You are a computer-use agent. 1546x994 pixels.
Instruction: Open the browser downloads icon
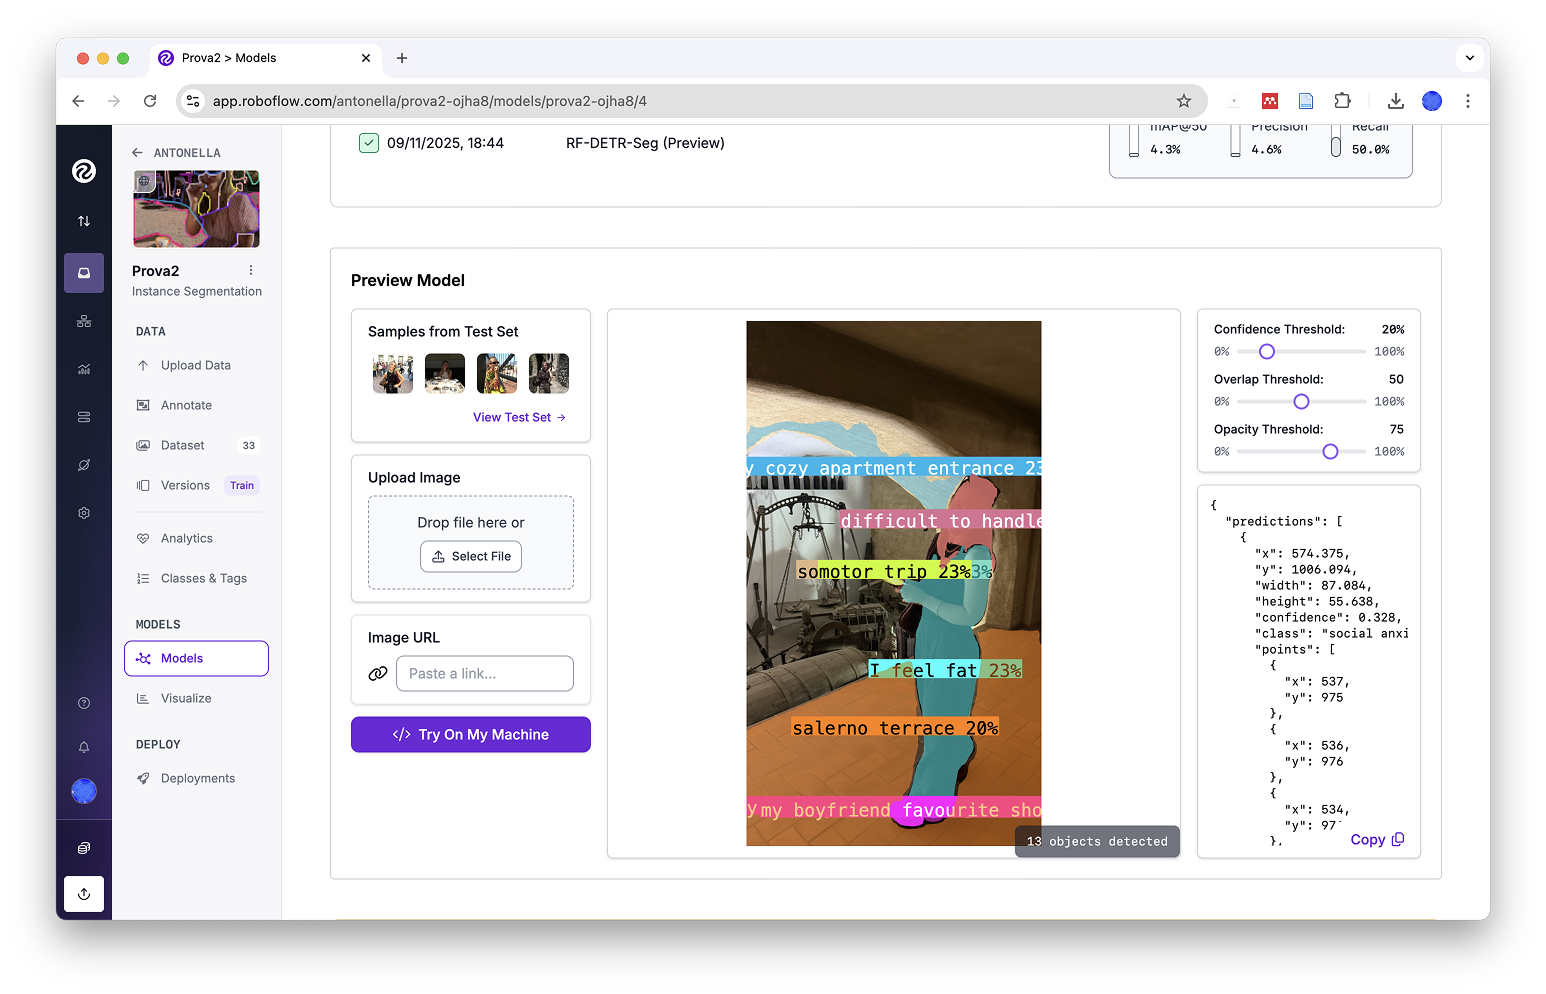(x=1396, y=101)
